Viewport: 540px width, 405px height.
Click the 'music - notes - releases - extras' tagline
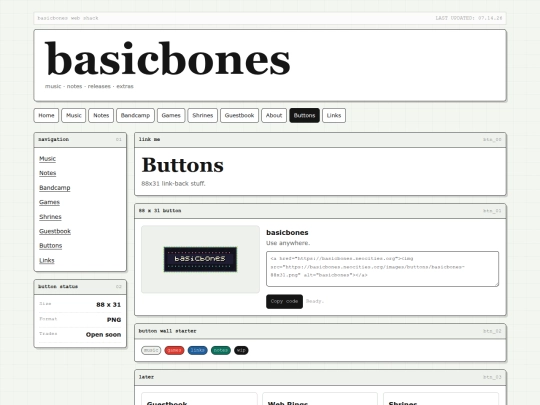tap(89, 86)
